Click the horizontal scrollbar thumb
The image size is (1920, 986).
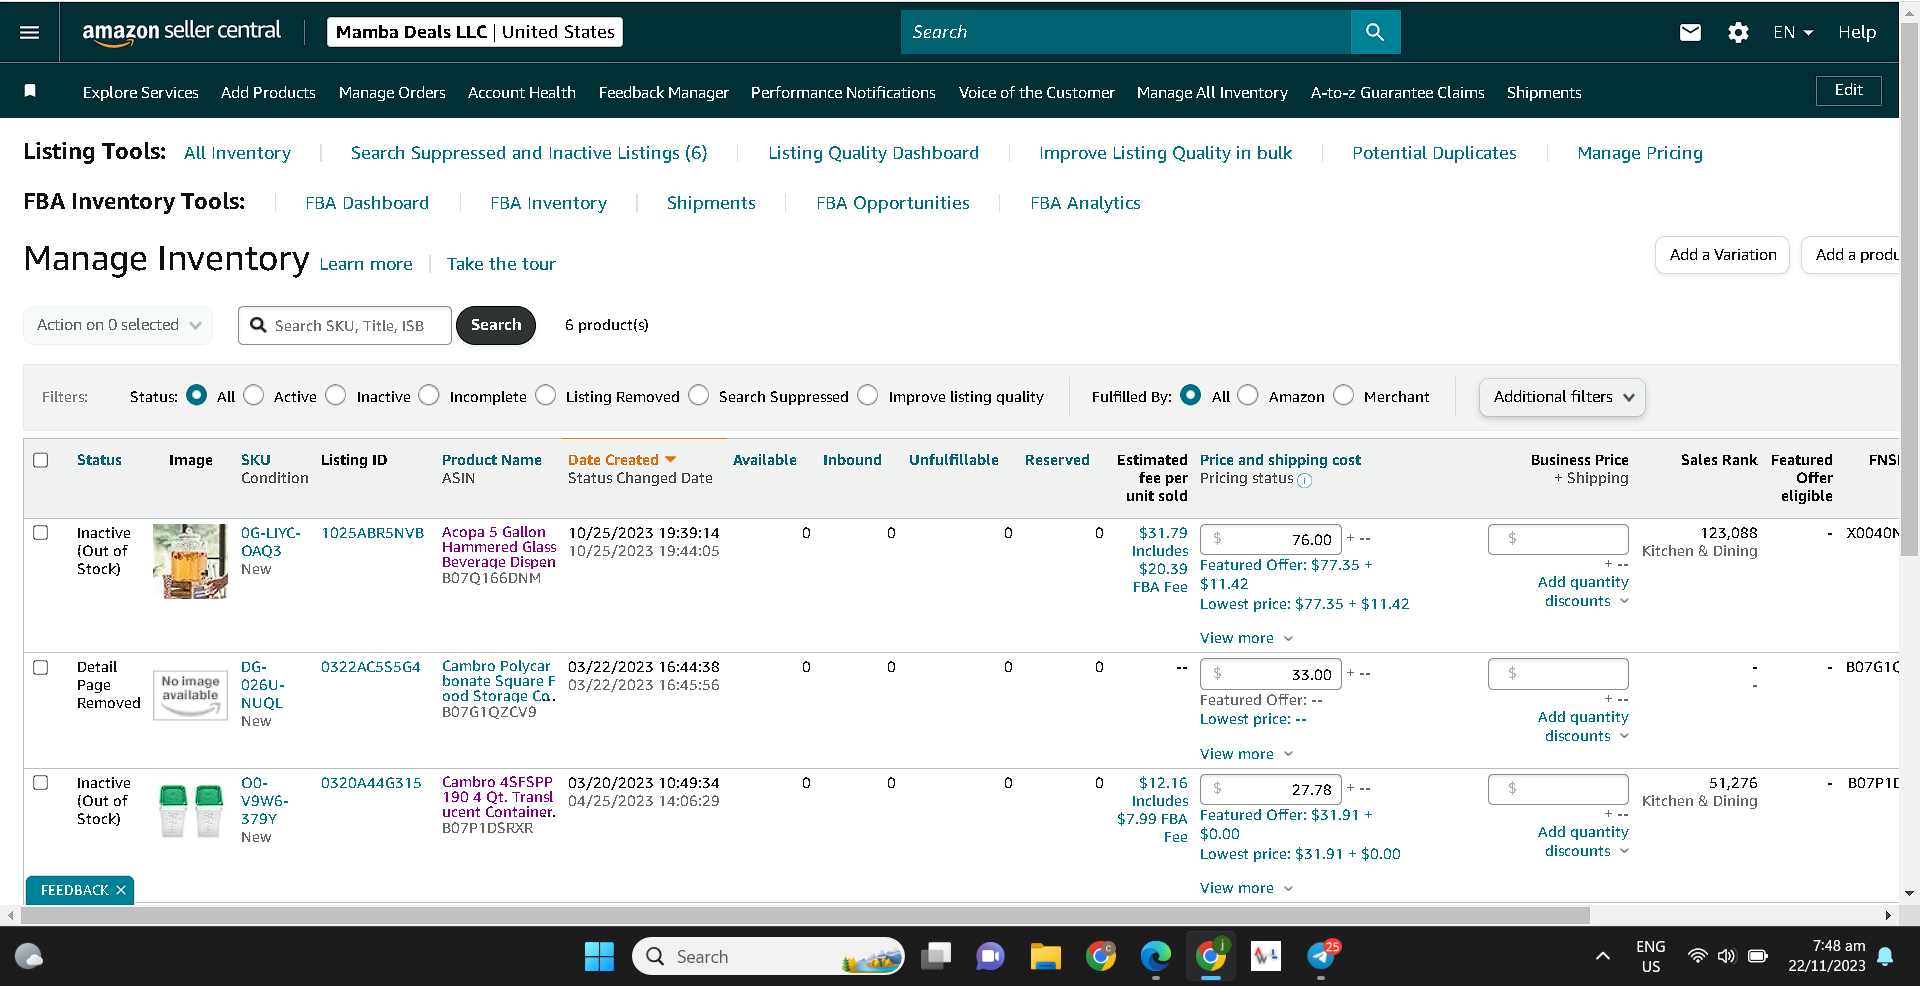pyautogui.click(x=805, y=915)
